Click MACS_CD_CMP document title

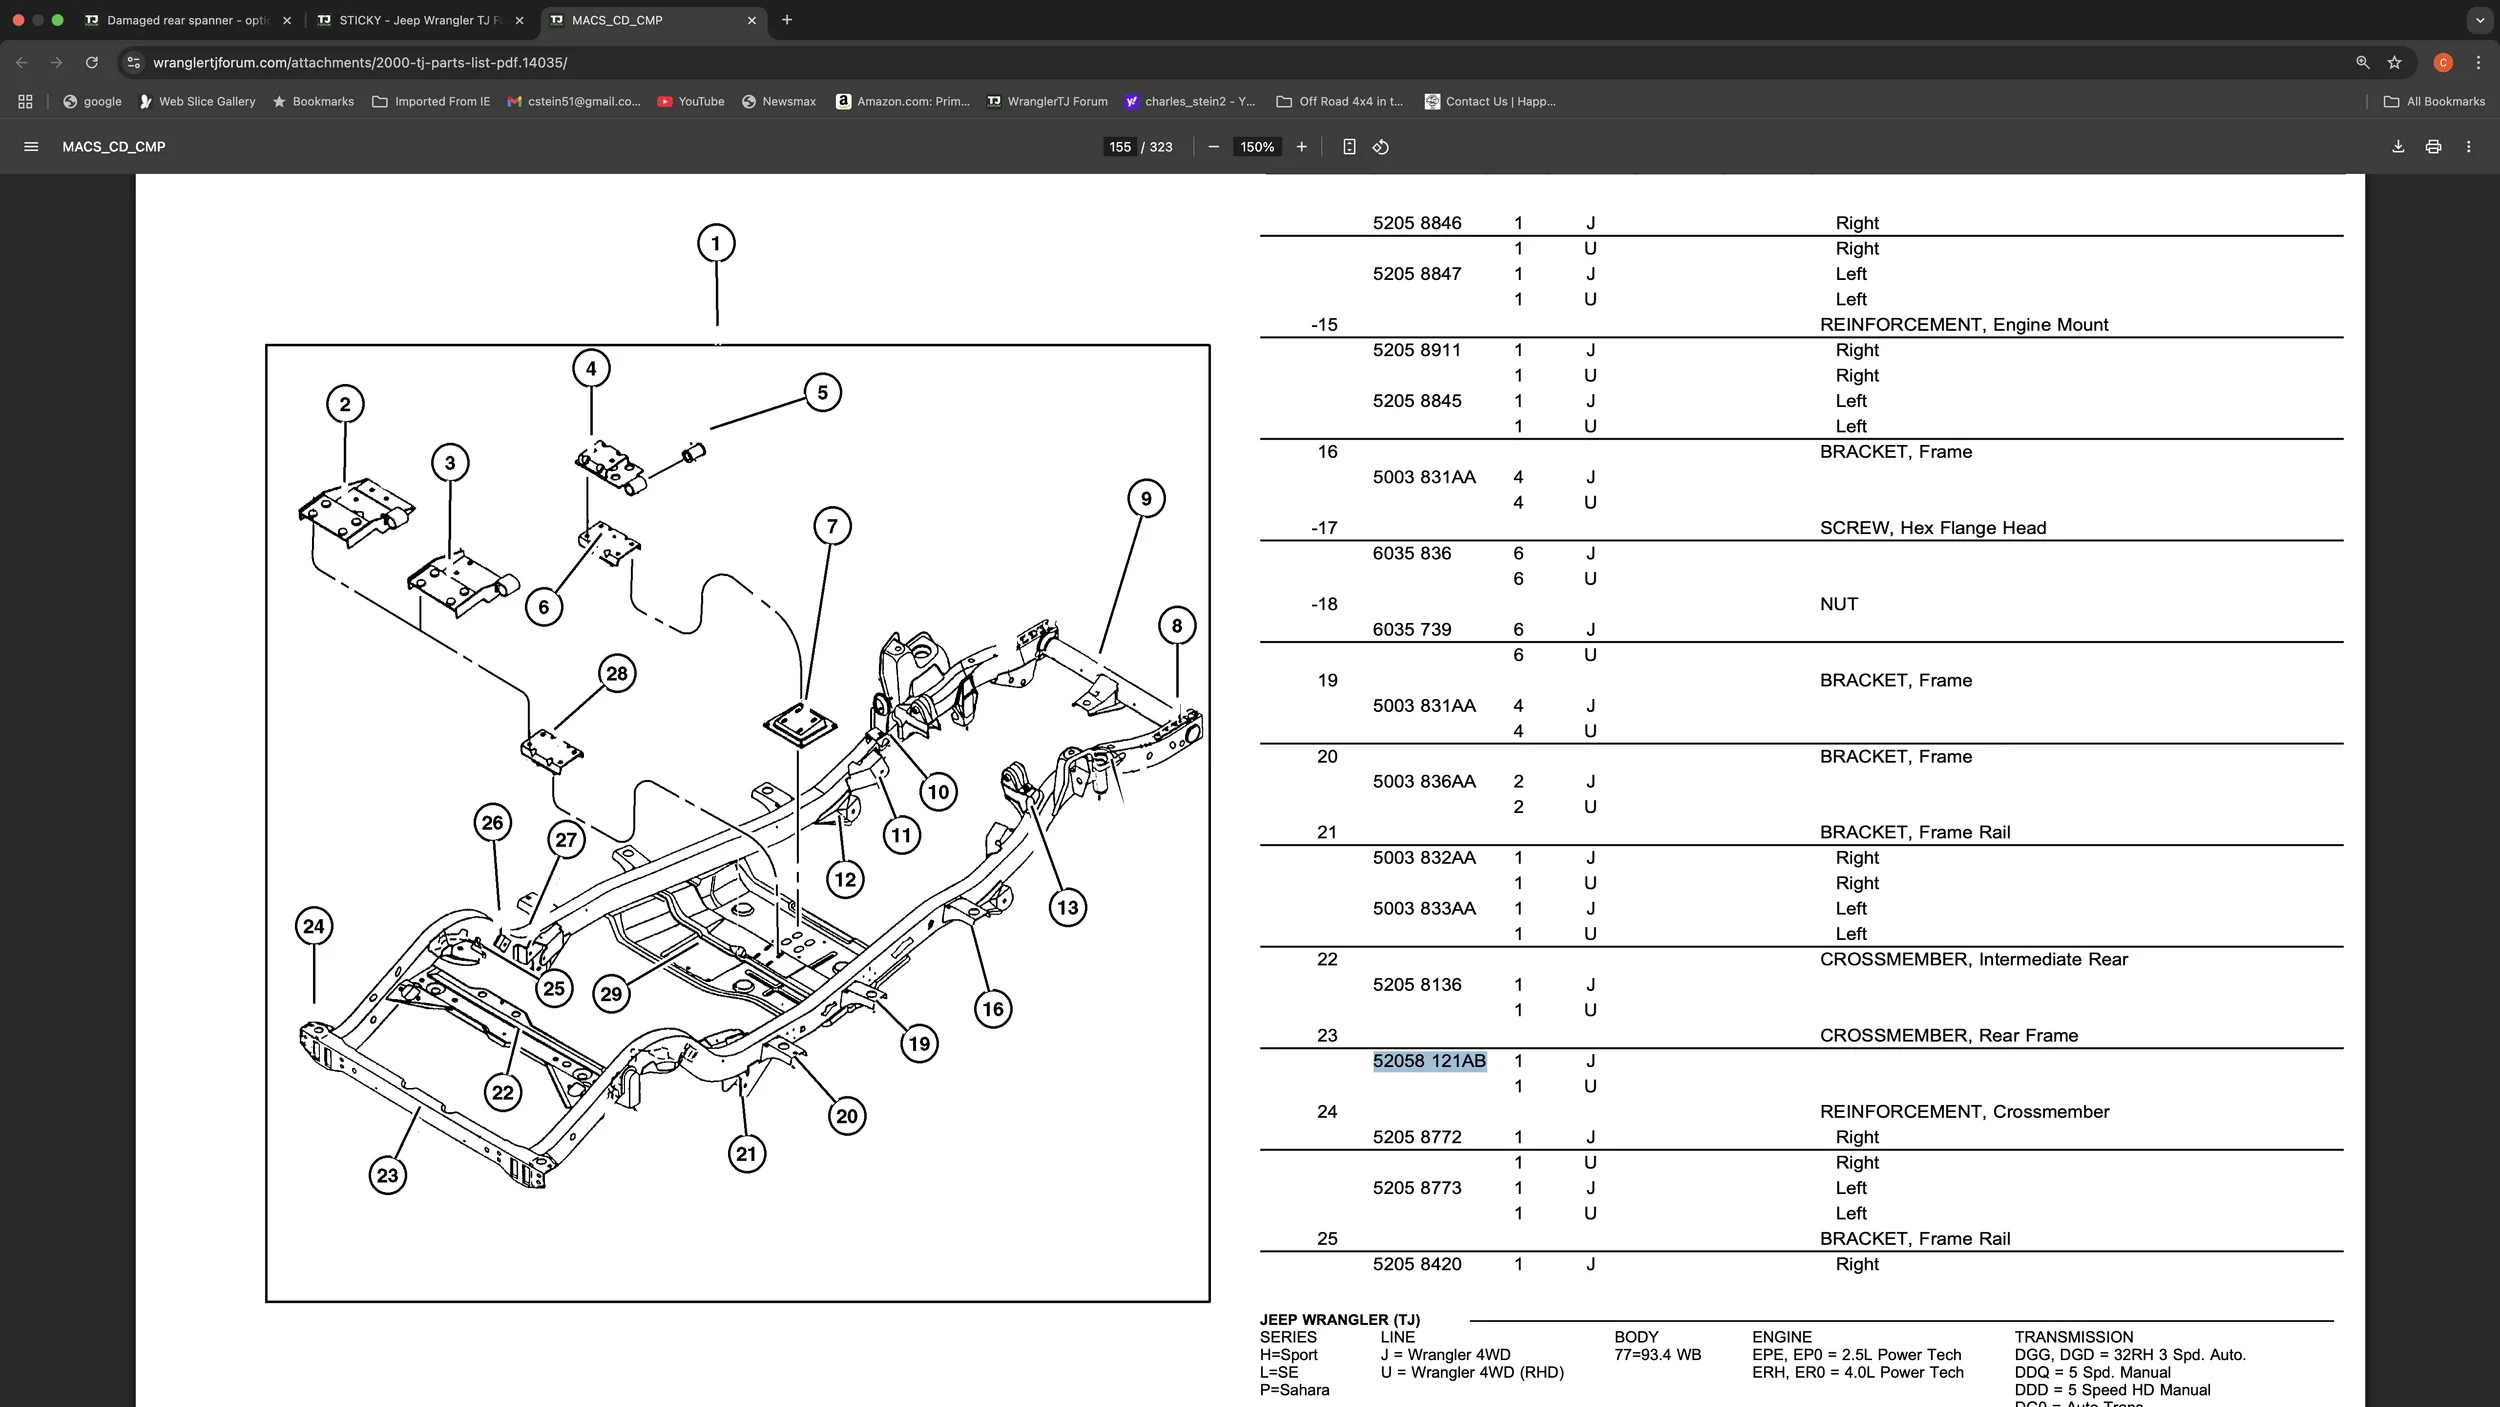pos(114,147)
